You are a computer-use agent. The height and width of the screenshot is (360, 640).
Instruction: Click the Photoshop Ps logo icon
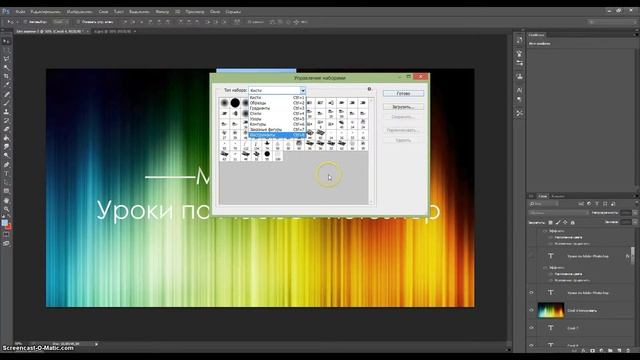[x=6, y=11]
